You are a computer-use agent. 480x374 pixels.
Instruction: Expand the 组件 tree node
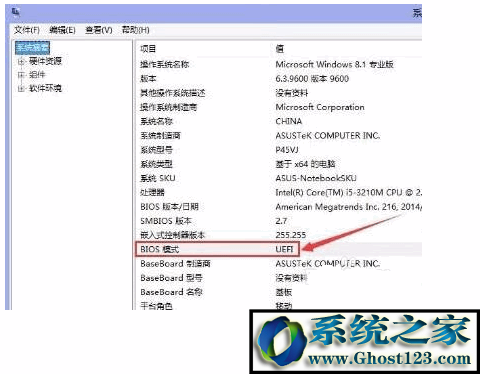coord(21,75)
